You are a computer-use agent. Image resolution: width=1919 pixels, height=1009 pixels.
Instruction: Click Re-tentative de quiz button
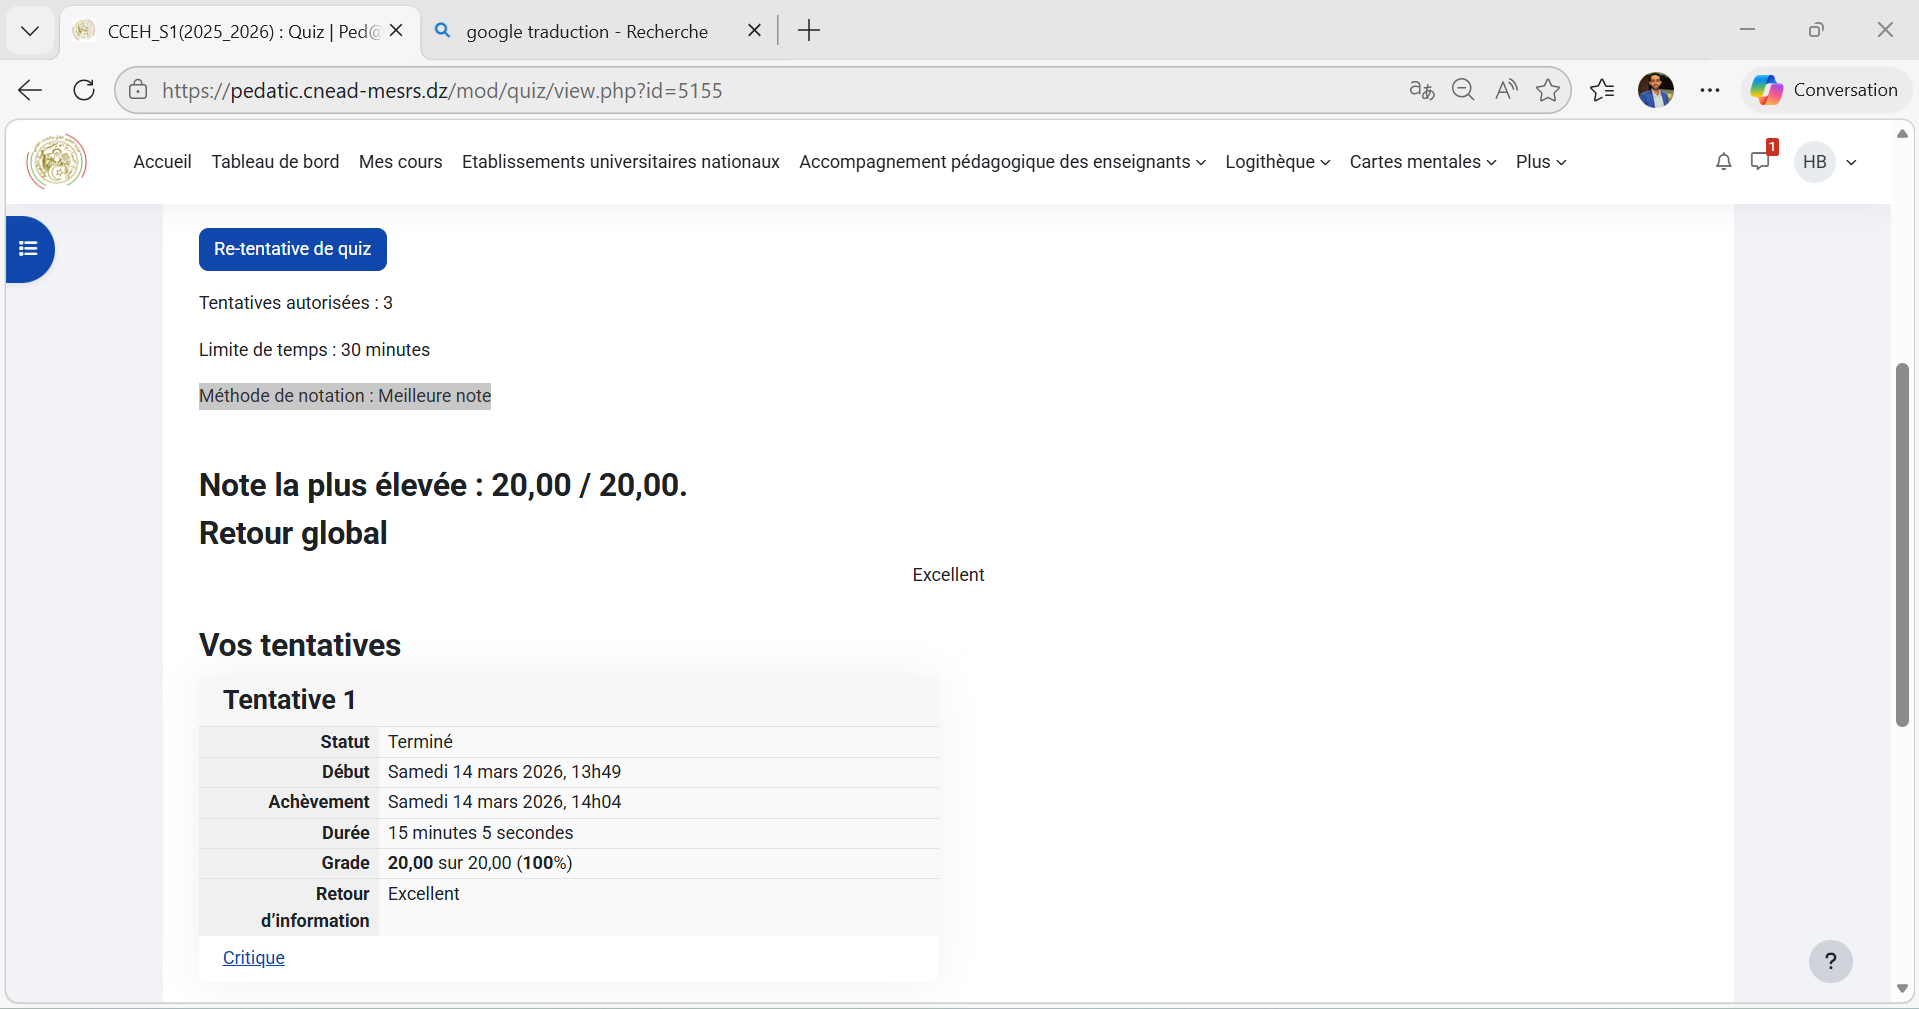[293, 249]
